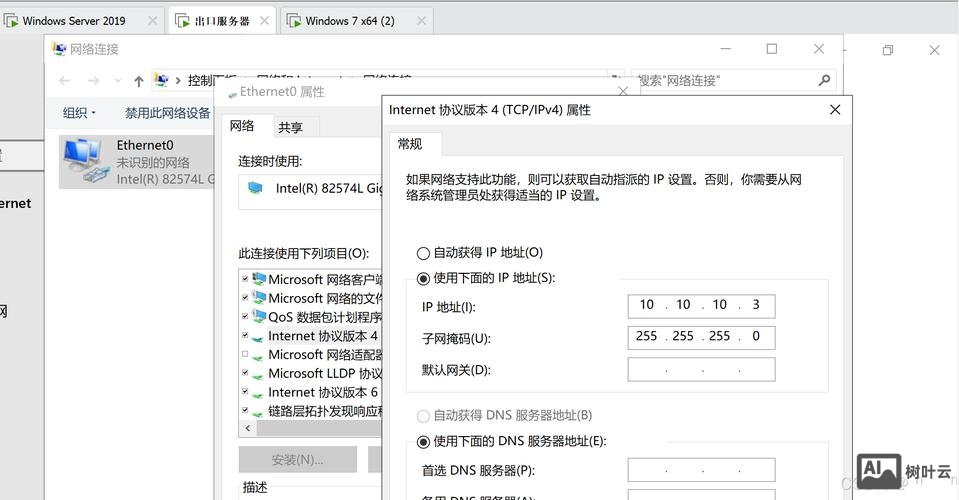Select Internet 协议版本 6 list item
The height and width of the screenshot is (500, 959).
323,392
